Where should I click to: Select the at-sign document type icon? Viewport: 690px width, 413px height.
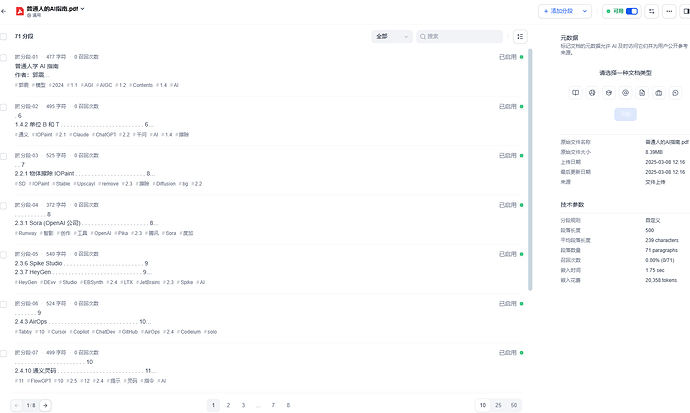point(625,93)
